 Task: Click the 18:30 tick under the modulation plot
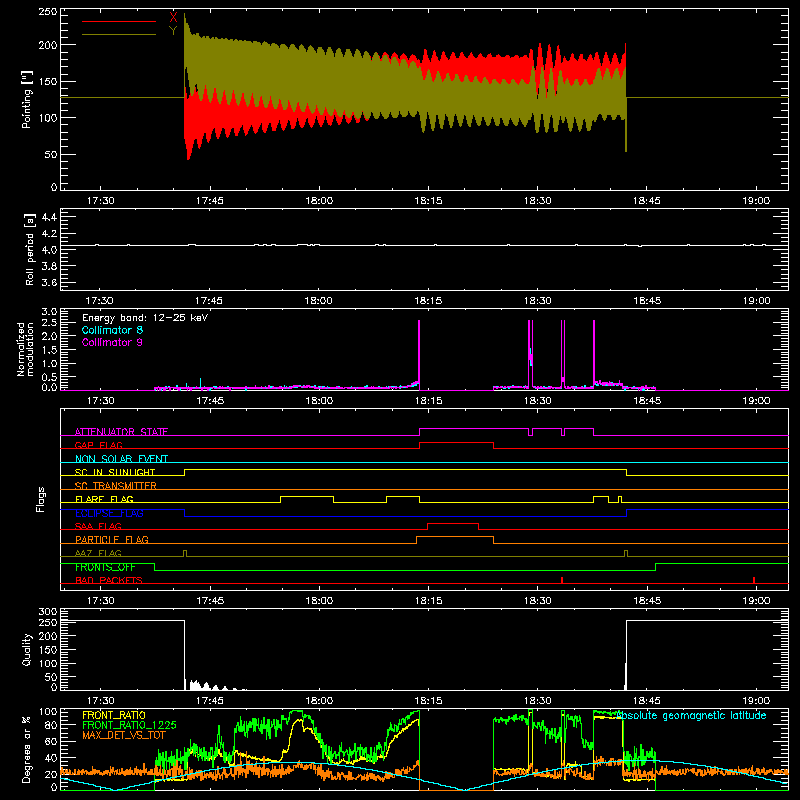(x=538, y=401)
